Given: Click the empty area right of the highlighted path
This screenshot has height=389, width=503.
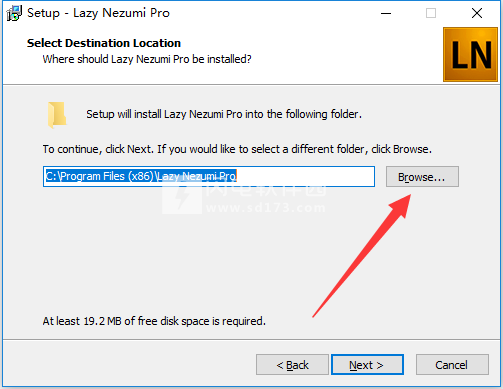Looking at the screenshot, I should [x=305, y=176].
